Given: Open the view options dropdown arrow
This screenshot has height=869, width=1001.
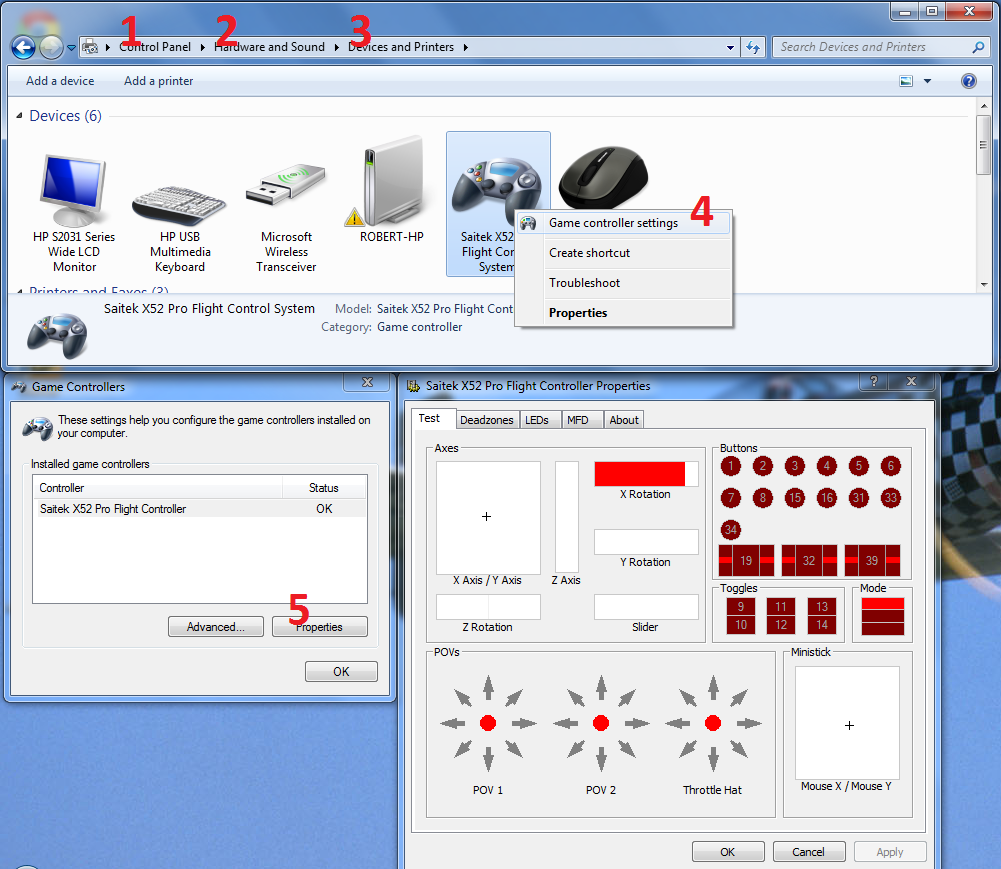Looking at the screenshot, I should (x=928, y=81).
